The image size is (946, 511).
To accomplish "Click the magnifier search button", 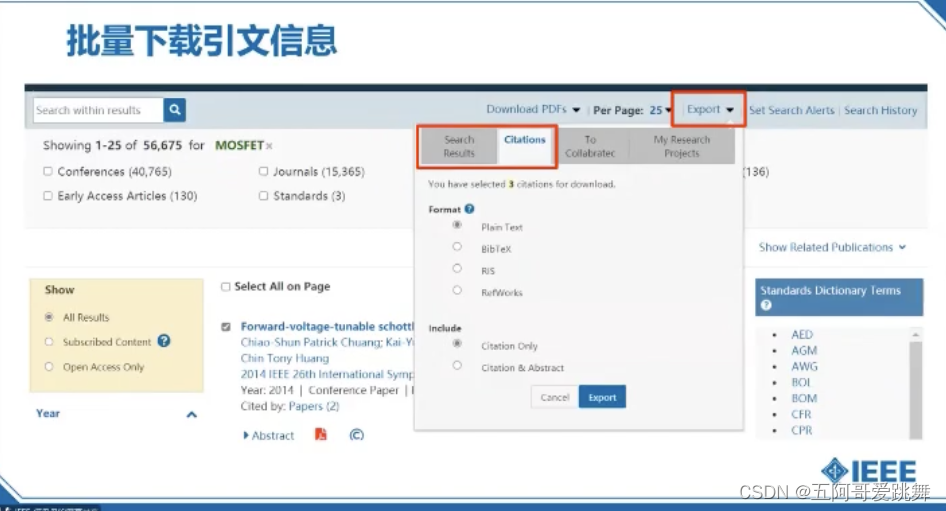I will [x=174, y=110].
